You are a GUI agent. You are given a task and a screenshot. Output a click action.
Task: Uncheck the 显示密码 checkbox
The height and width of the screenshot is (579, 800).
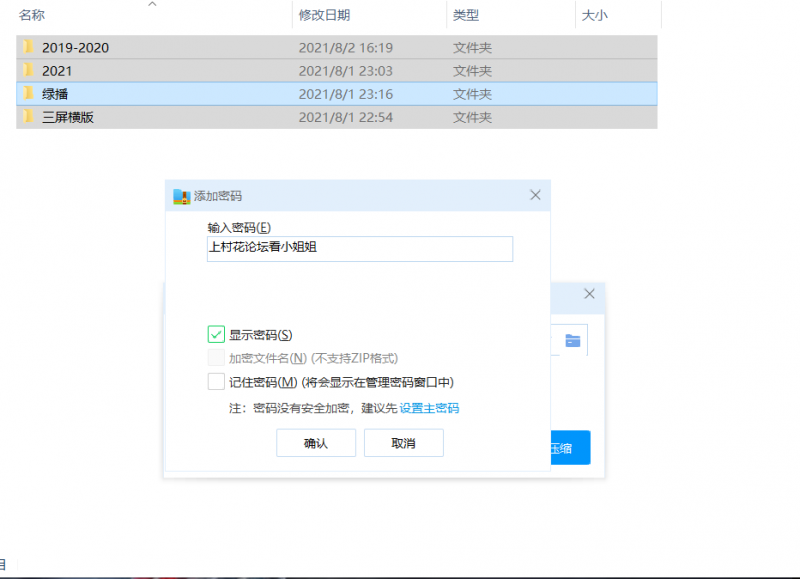click(216, 334)
